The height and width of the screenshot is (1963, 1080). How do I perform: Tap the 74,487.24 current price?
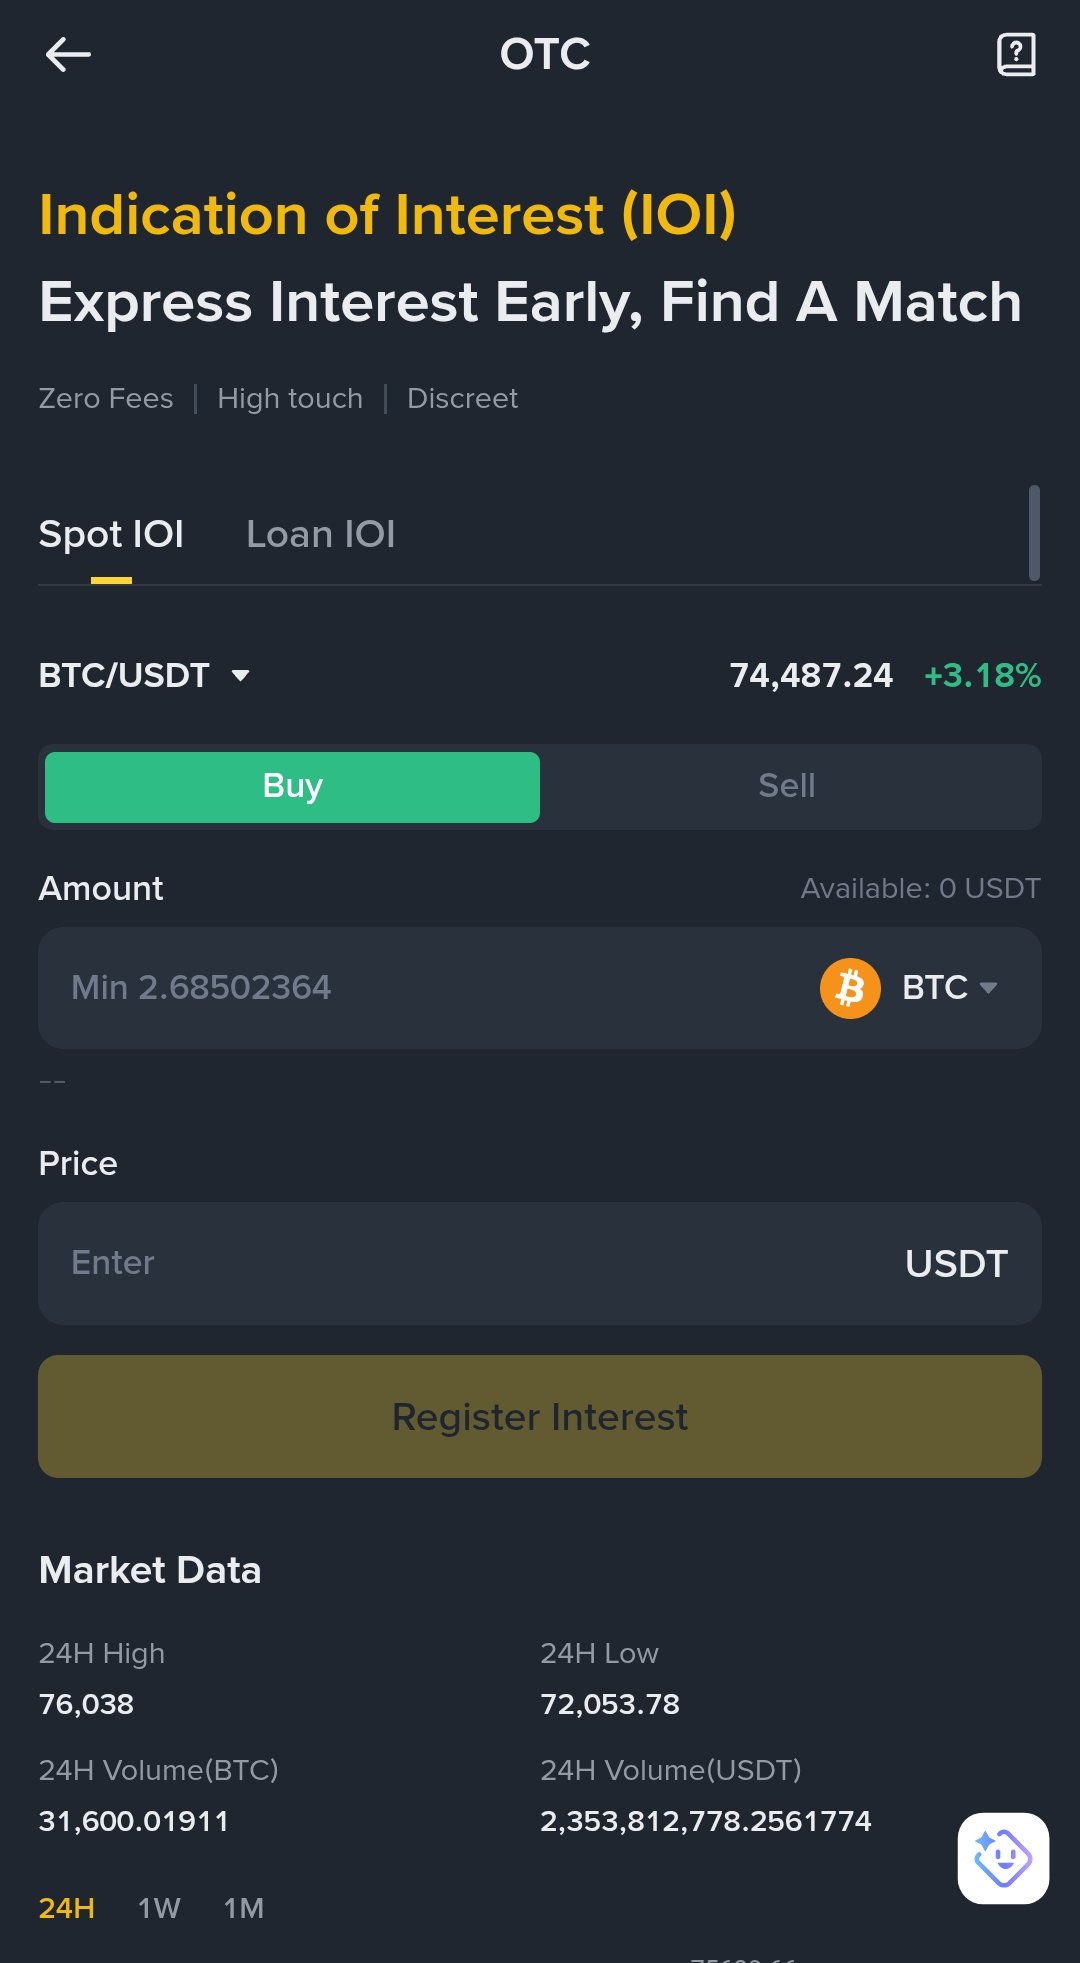pyautogui.click(x=811, y=676)
